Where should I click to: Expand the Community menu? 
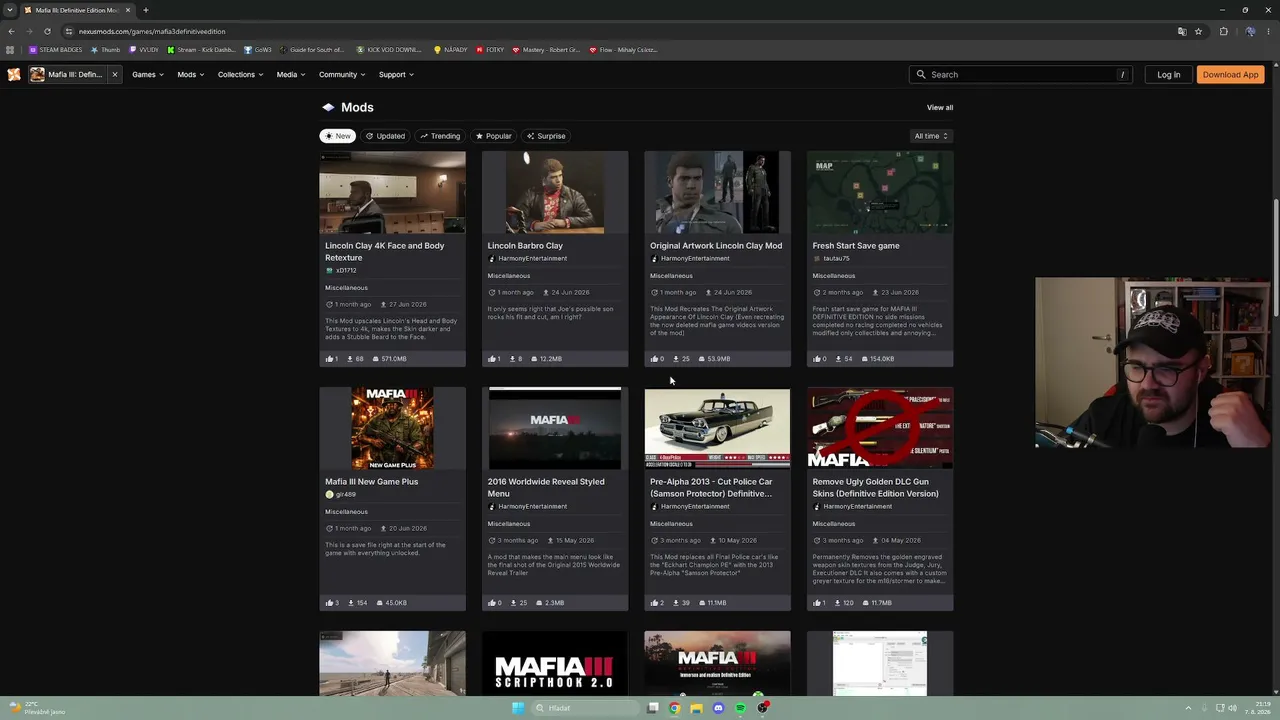(x=342, y=74)
